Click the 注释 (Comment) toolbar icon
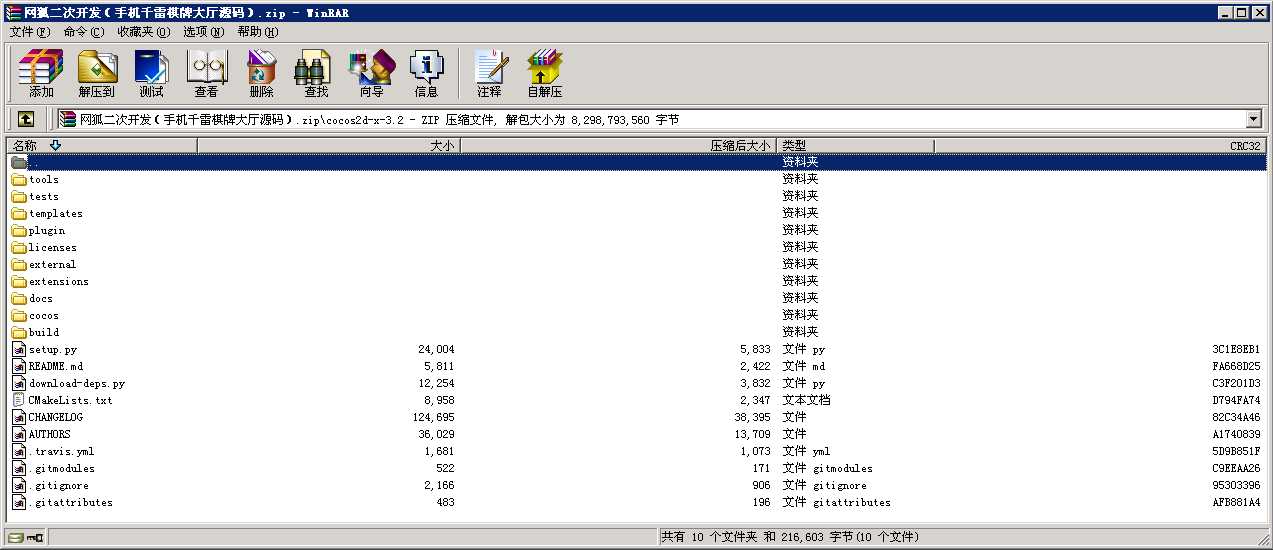 [x=489, y=73]
